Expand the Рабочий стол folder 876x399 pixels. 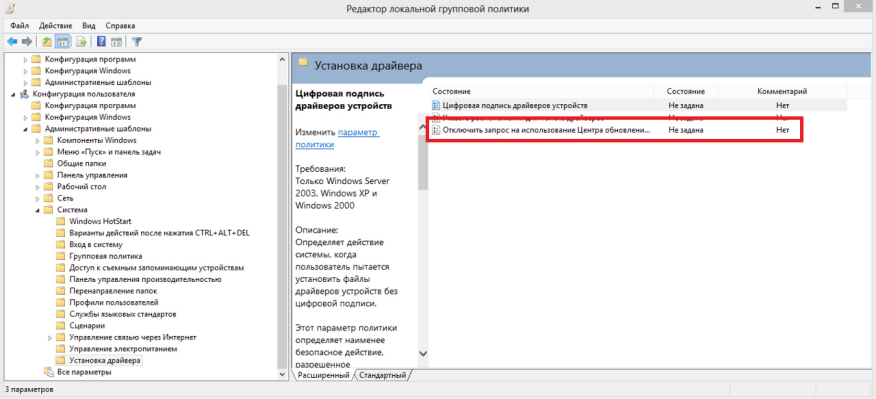[x=37, y=187]
